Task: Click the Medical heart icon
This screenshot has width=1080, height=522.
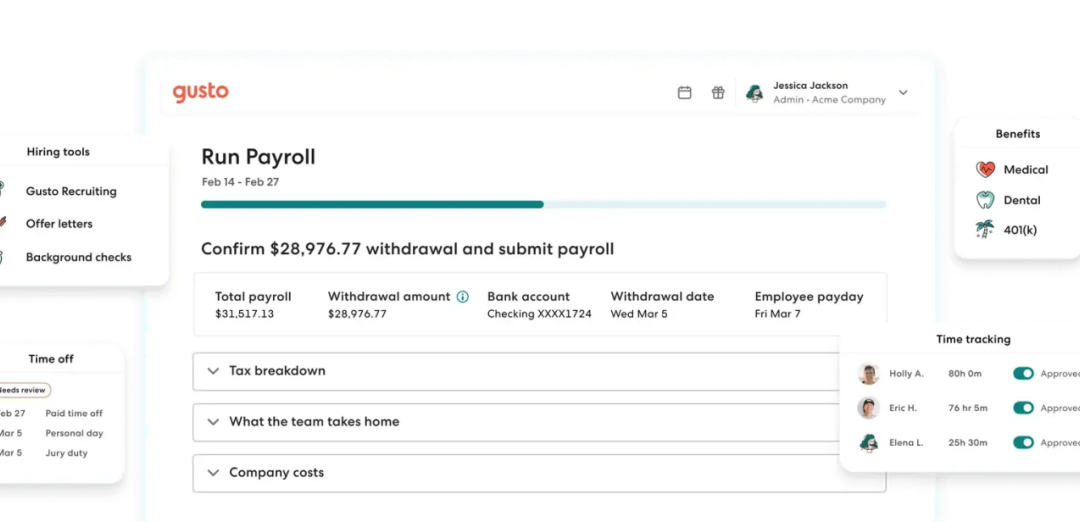Action: 986,169
